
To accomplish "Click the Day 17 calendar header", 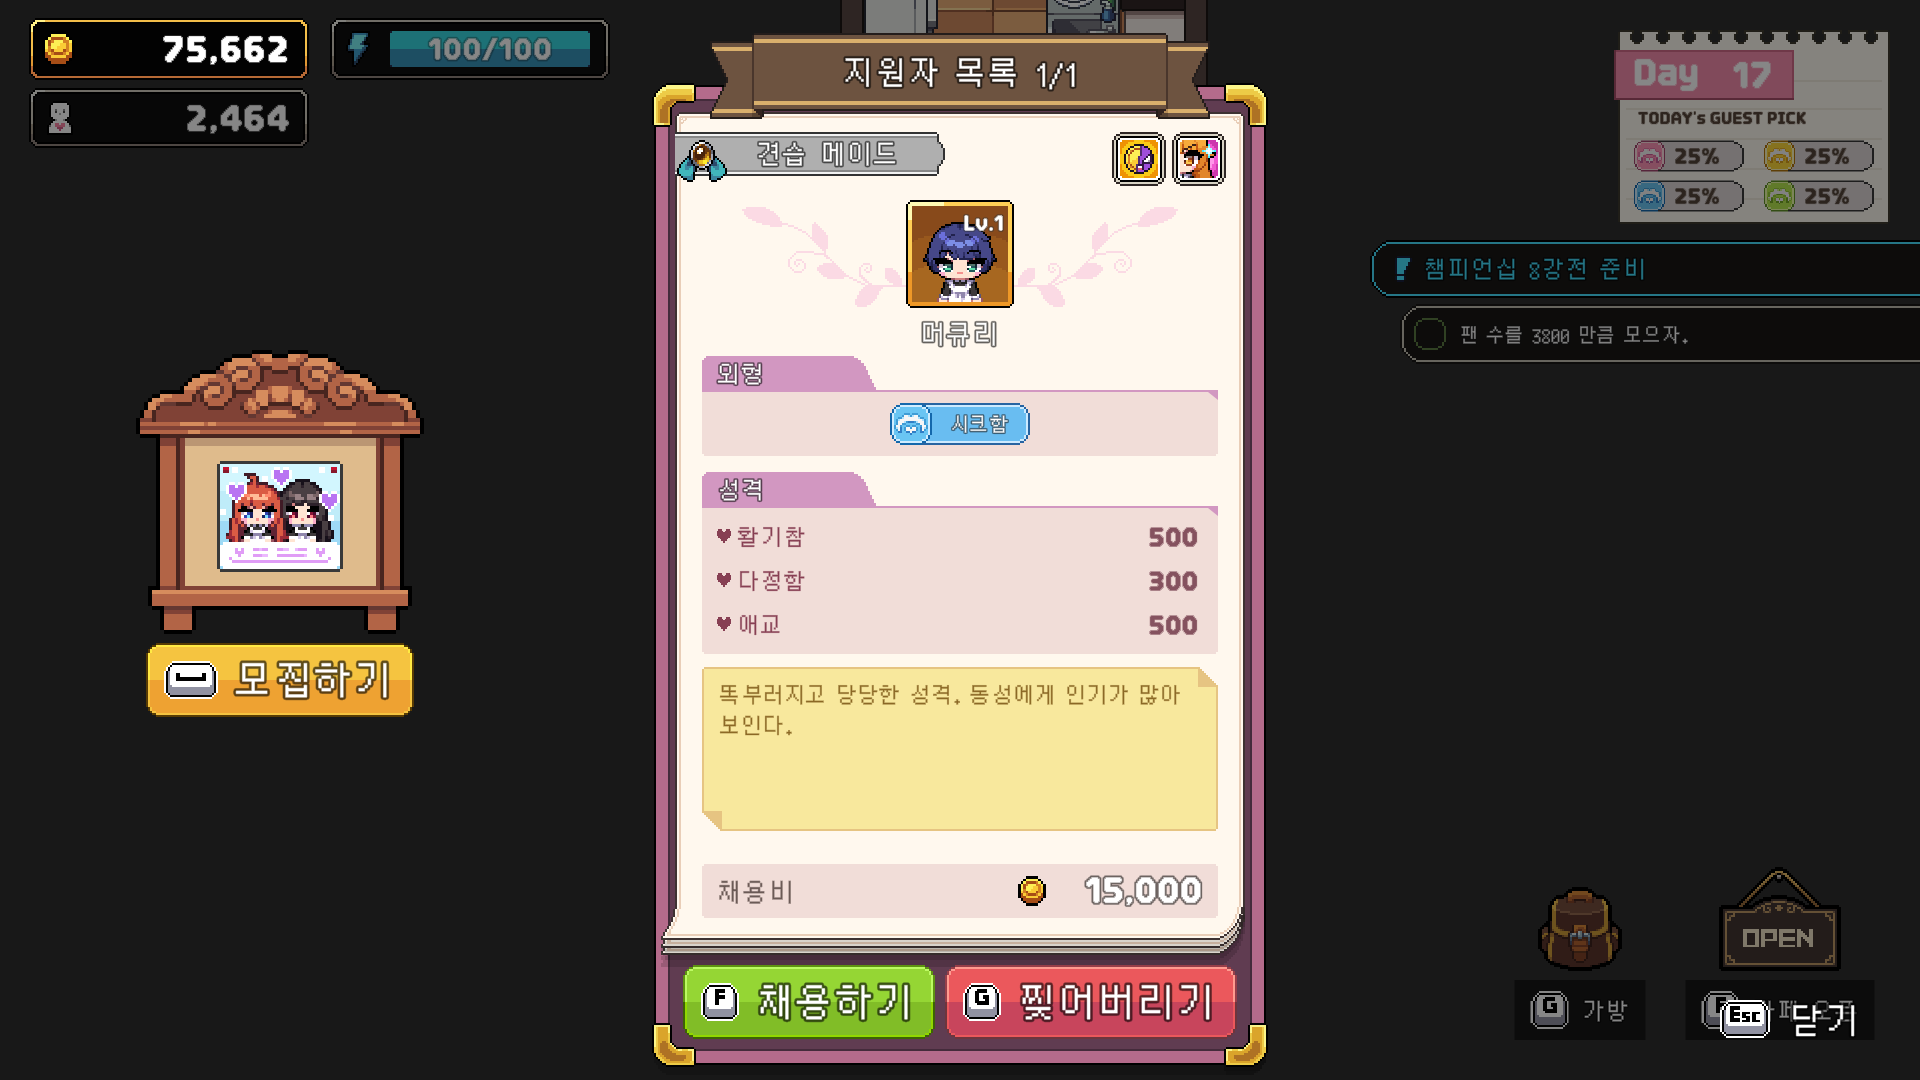I will tap(1704, 74).
